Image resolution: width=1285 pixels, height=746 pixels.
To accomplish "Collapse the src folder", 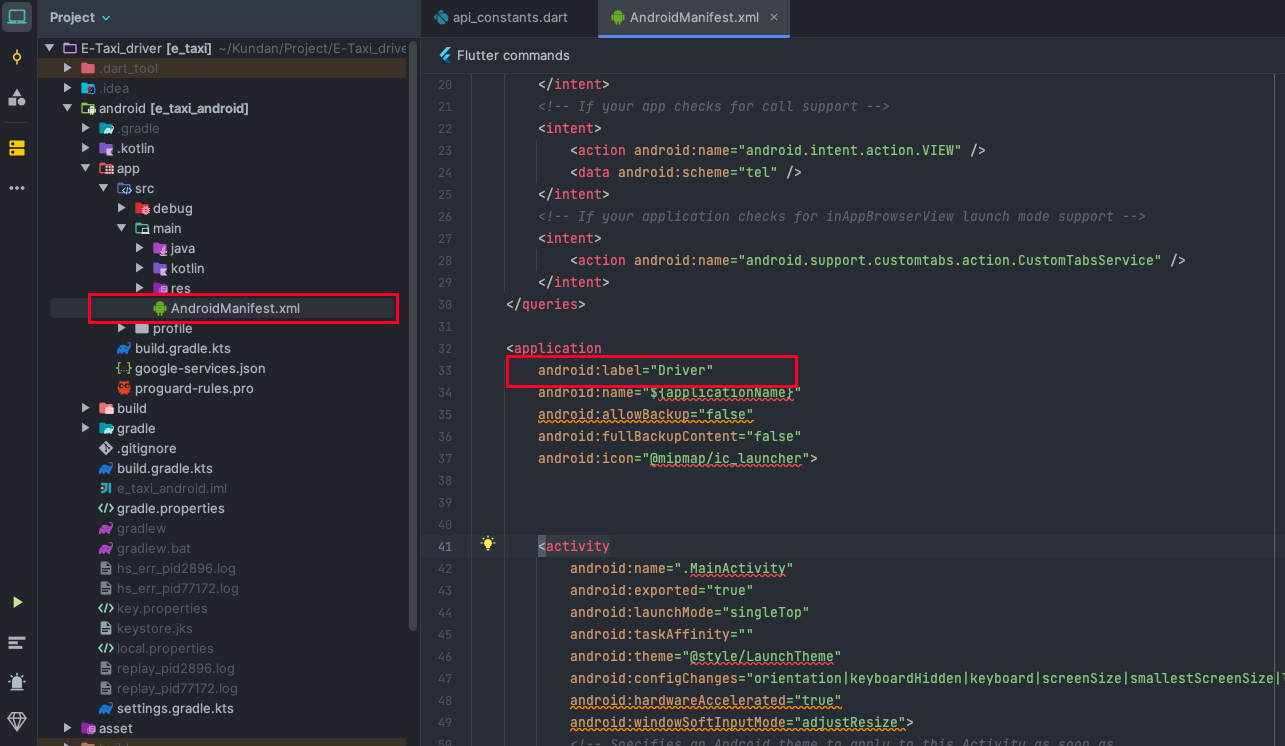I will pos(103,188).
